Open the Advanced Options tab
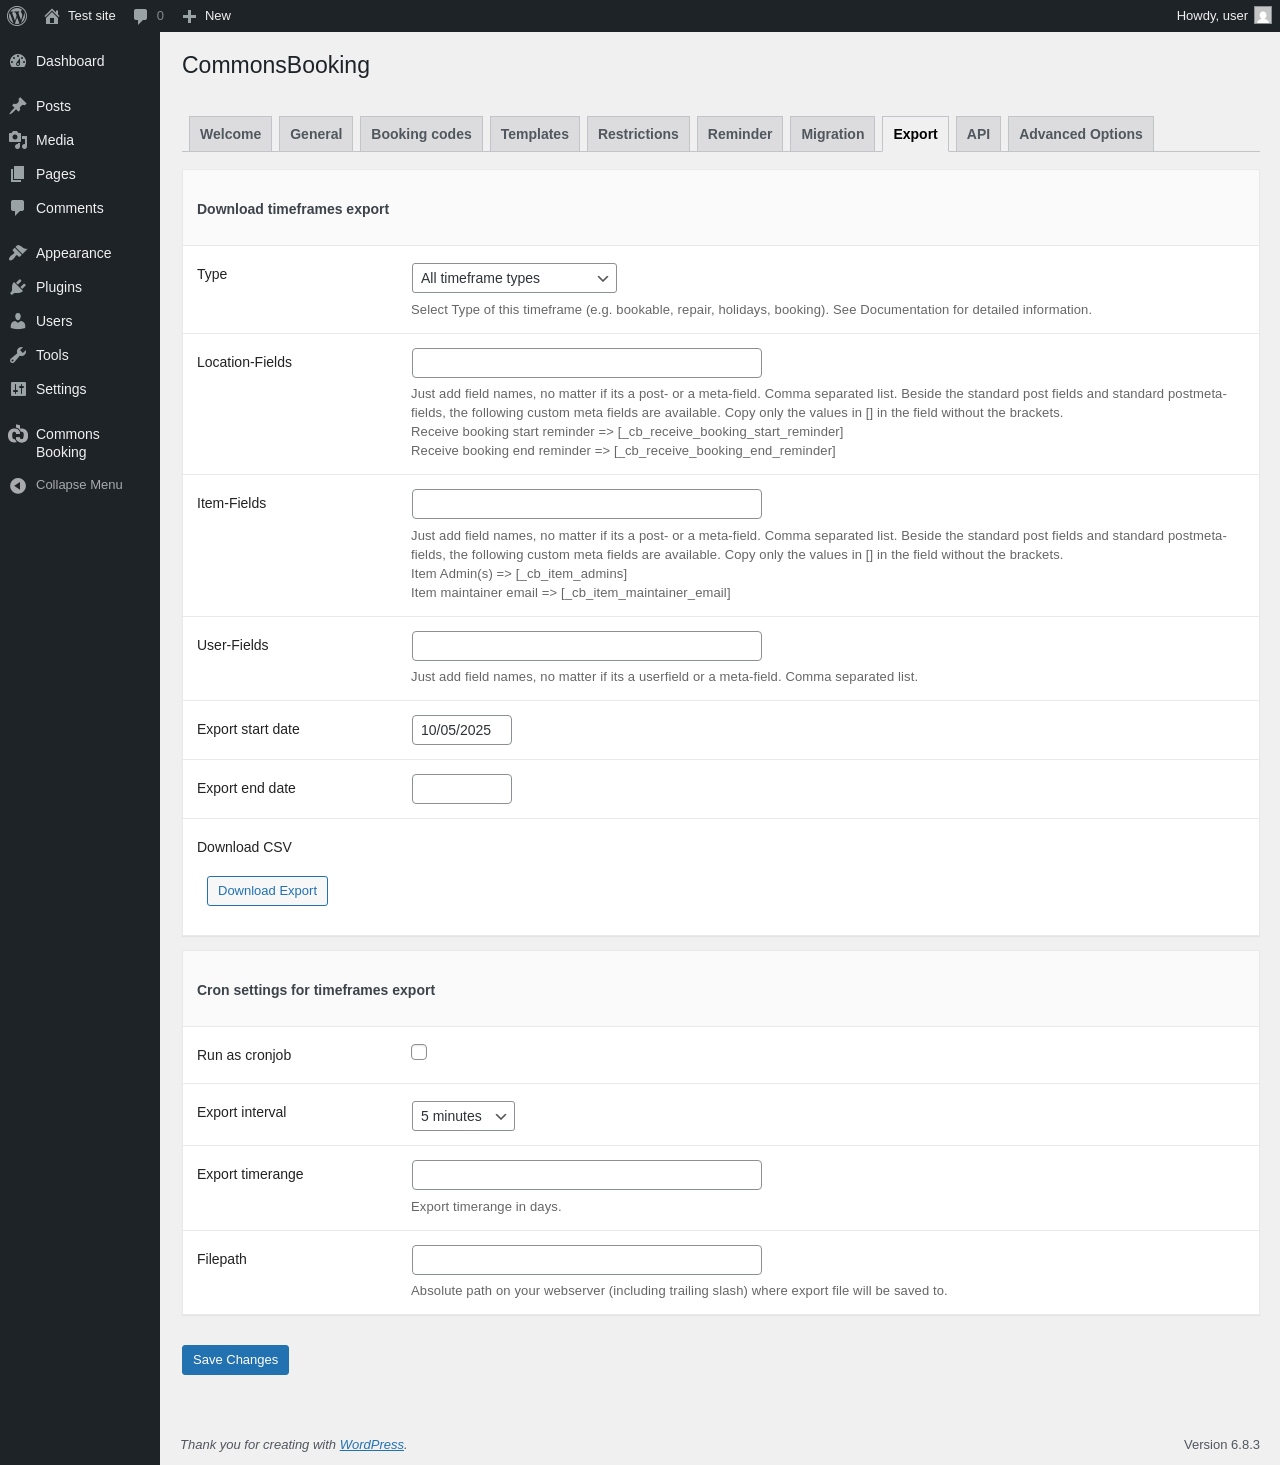Image resolution: width=1280 pixels, height=1465 pixels. [x=1080, y=134]
